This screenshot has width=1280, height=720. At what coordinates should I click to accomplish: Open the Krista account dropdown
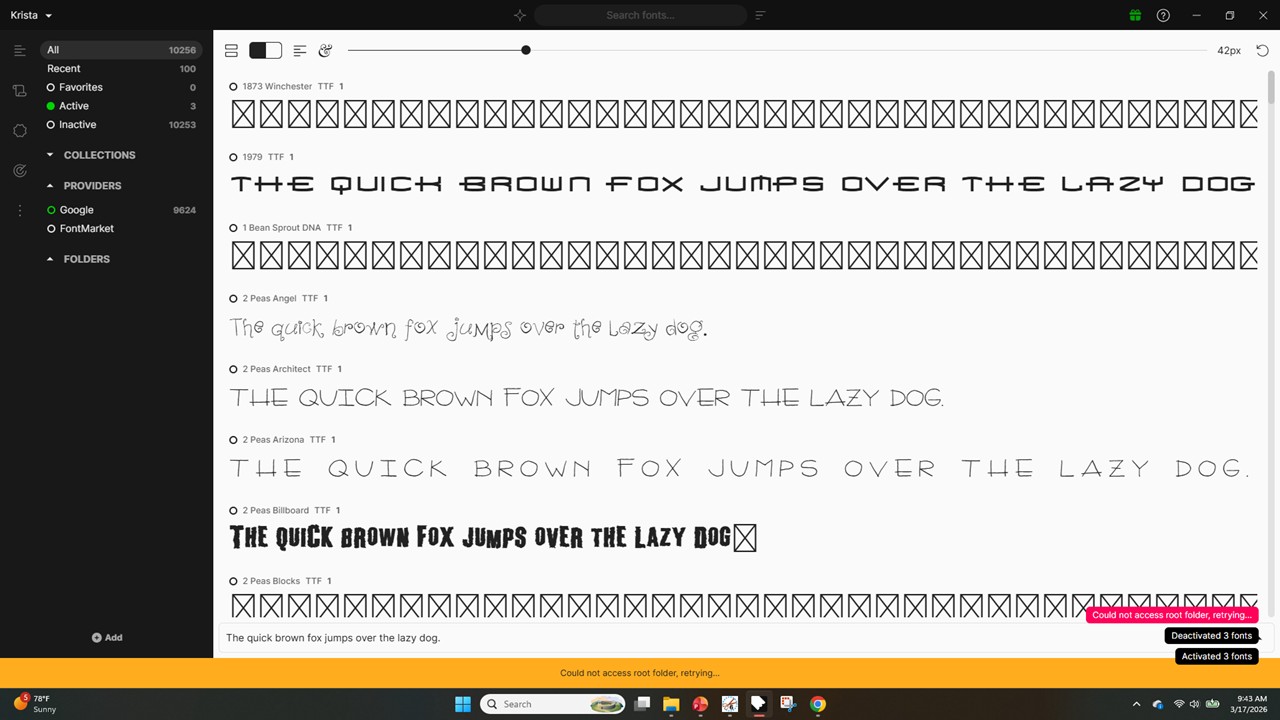click(30, 15)
